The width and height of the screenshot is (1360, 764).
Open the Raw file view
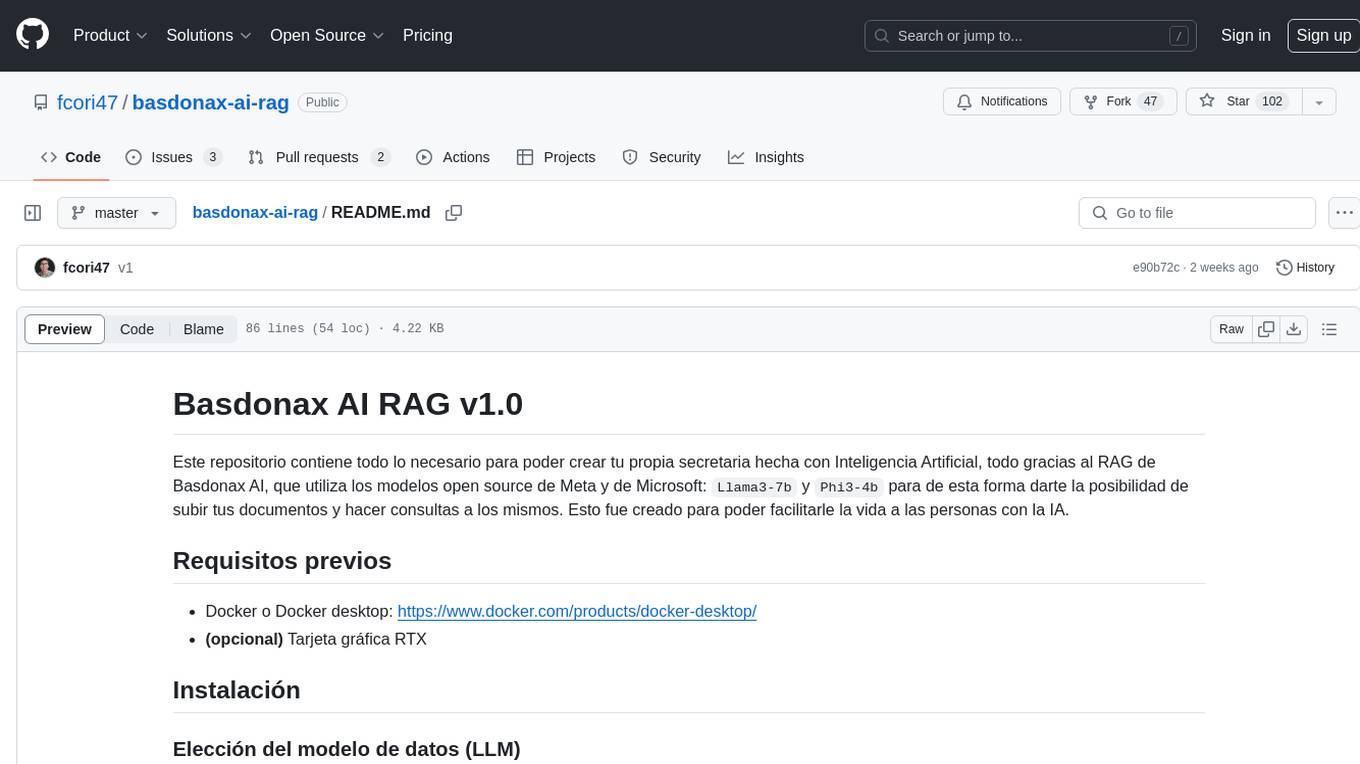(1231, 329)
